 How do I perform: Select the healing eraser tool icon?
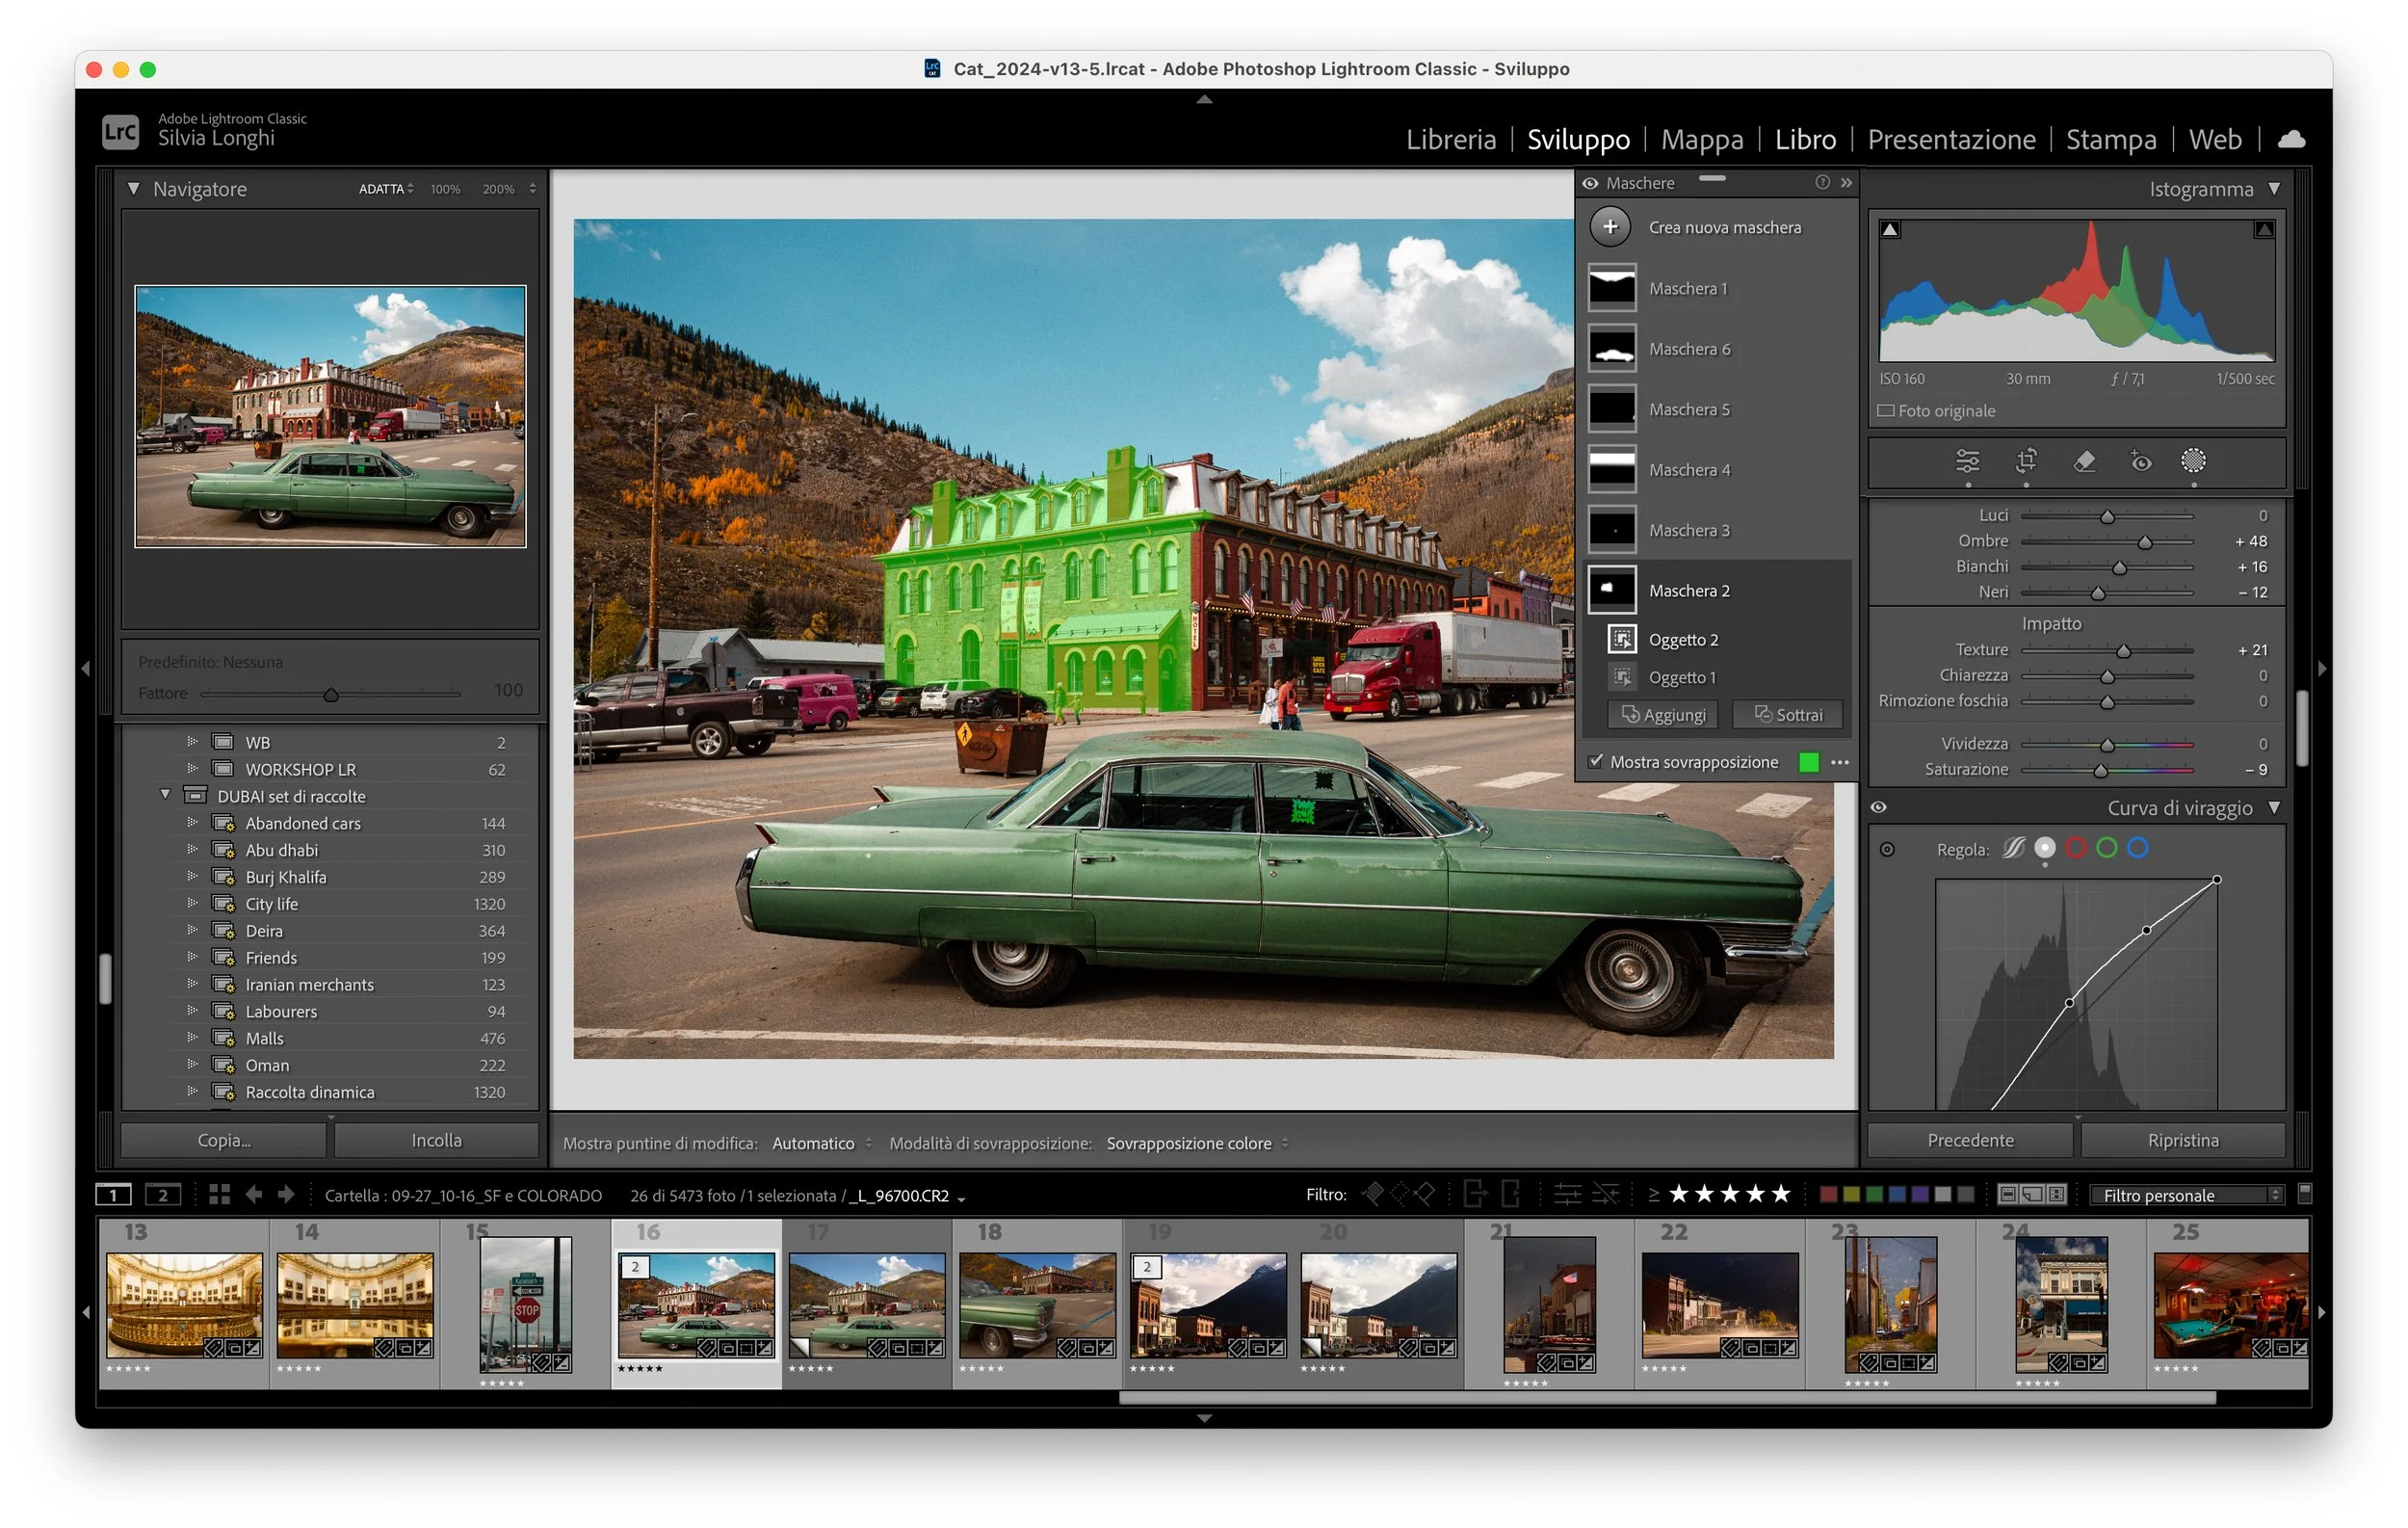(2084, 461)
